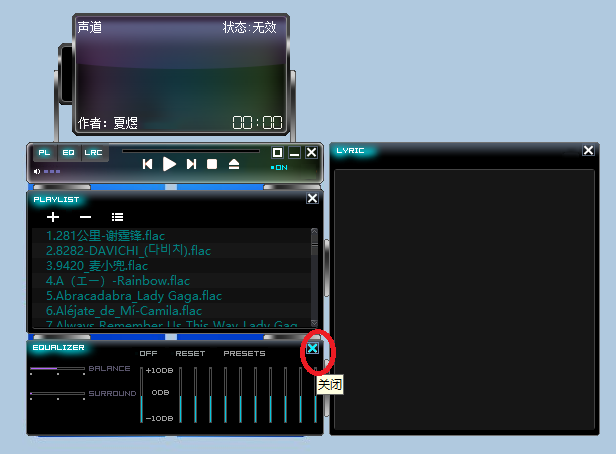Toggle the equalizer panel with EQ
Image resolution: width=616 pixels, height=454 pixels.
[x=68, y=153]
